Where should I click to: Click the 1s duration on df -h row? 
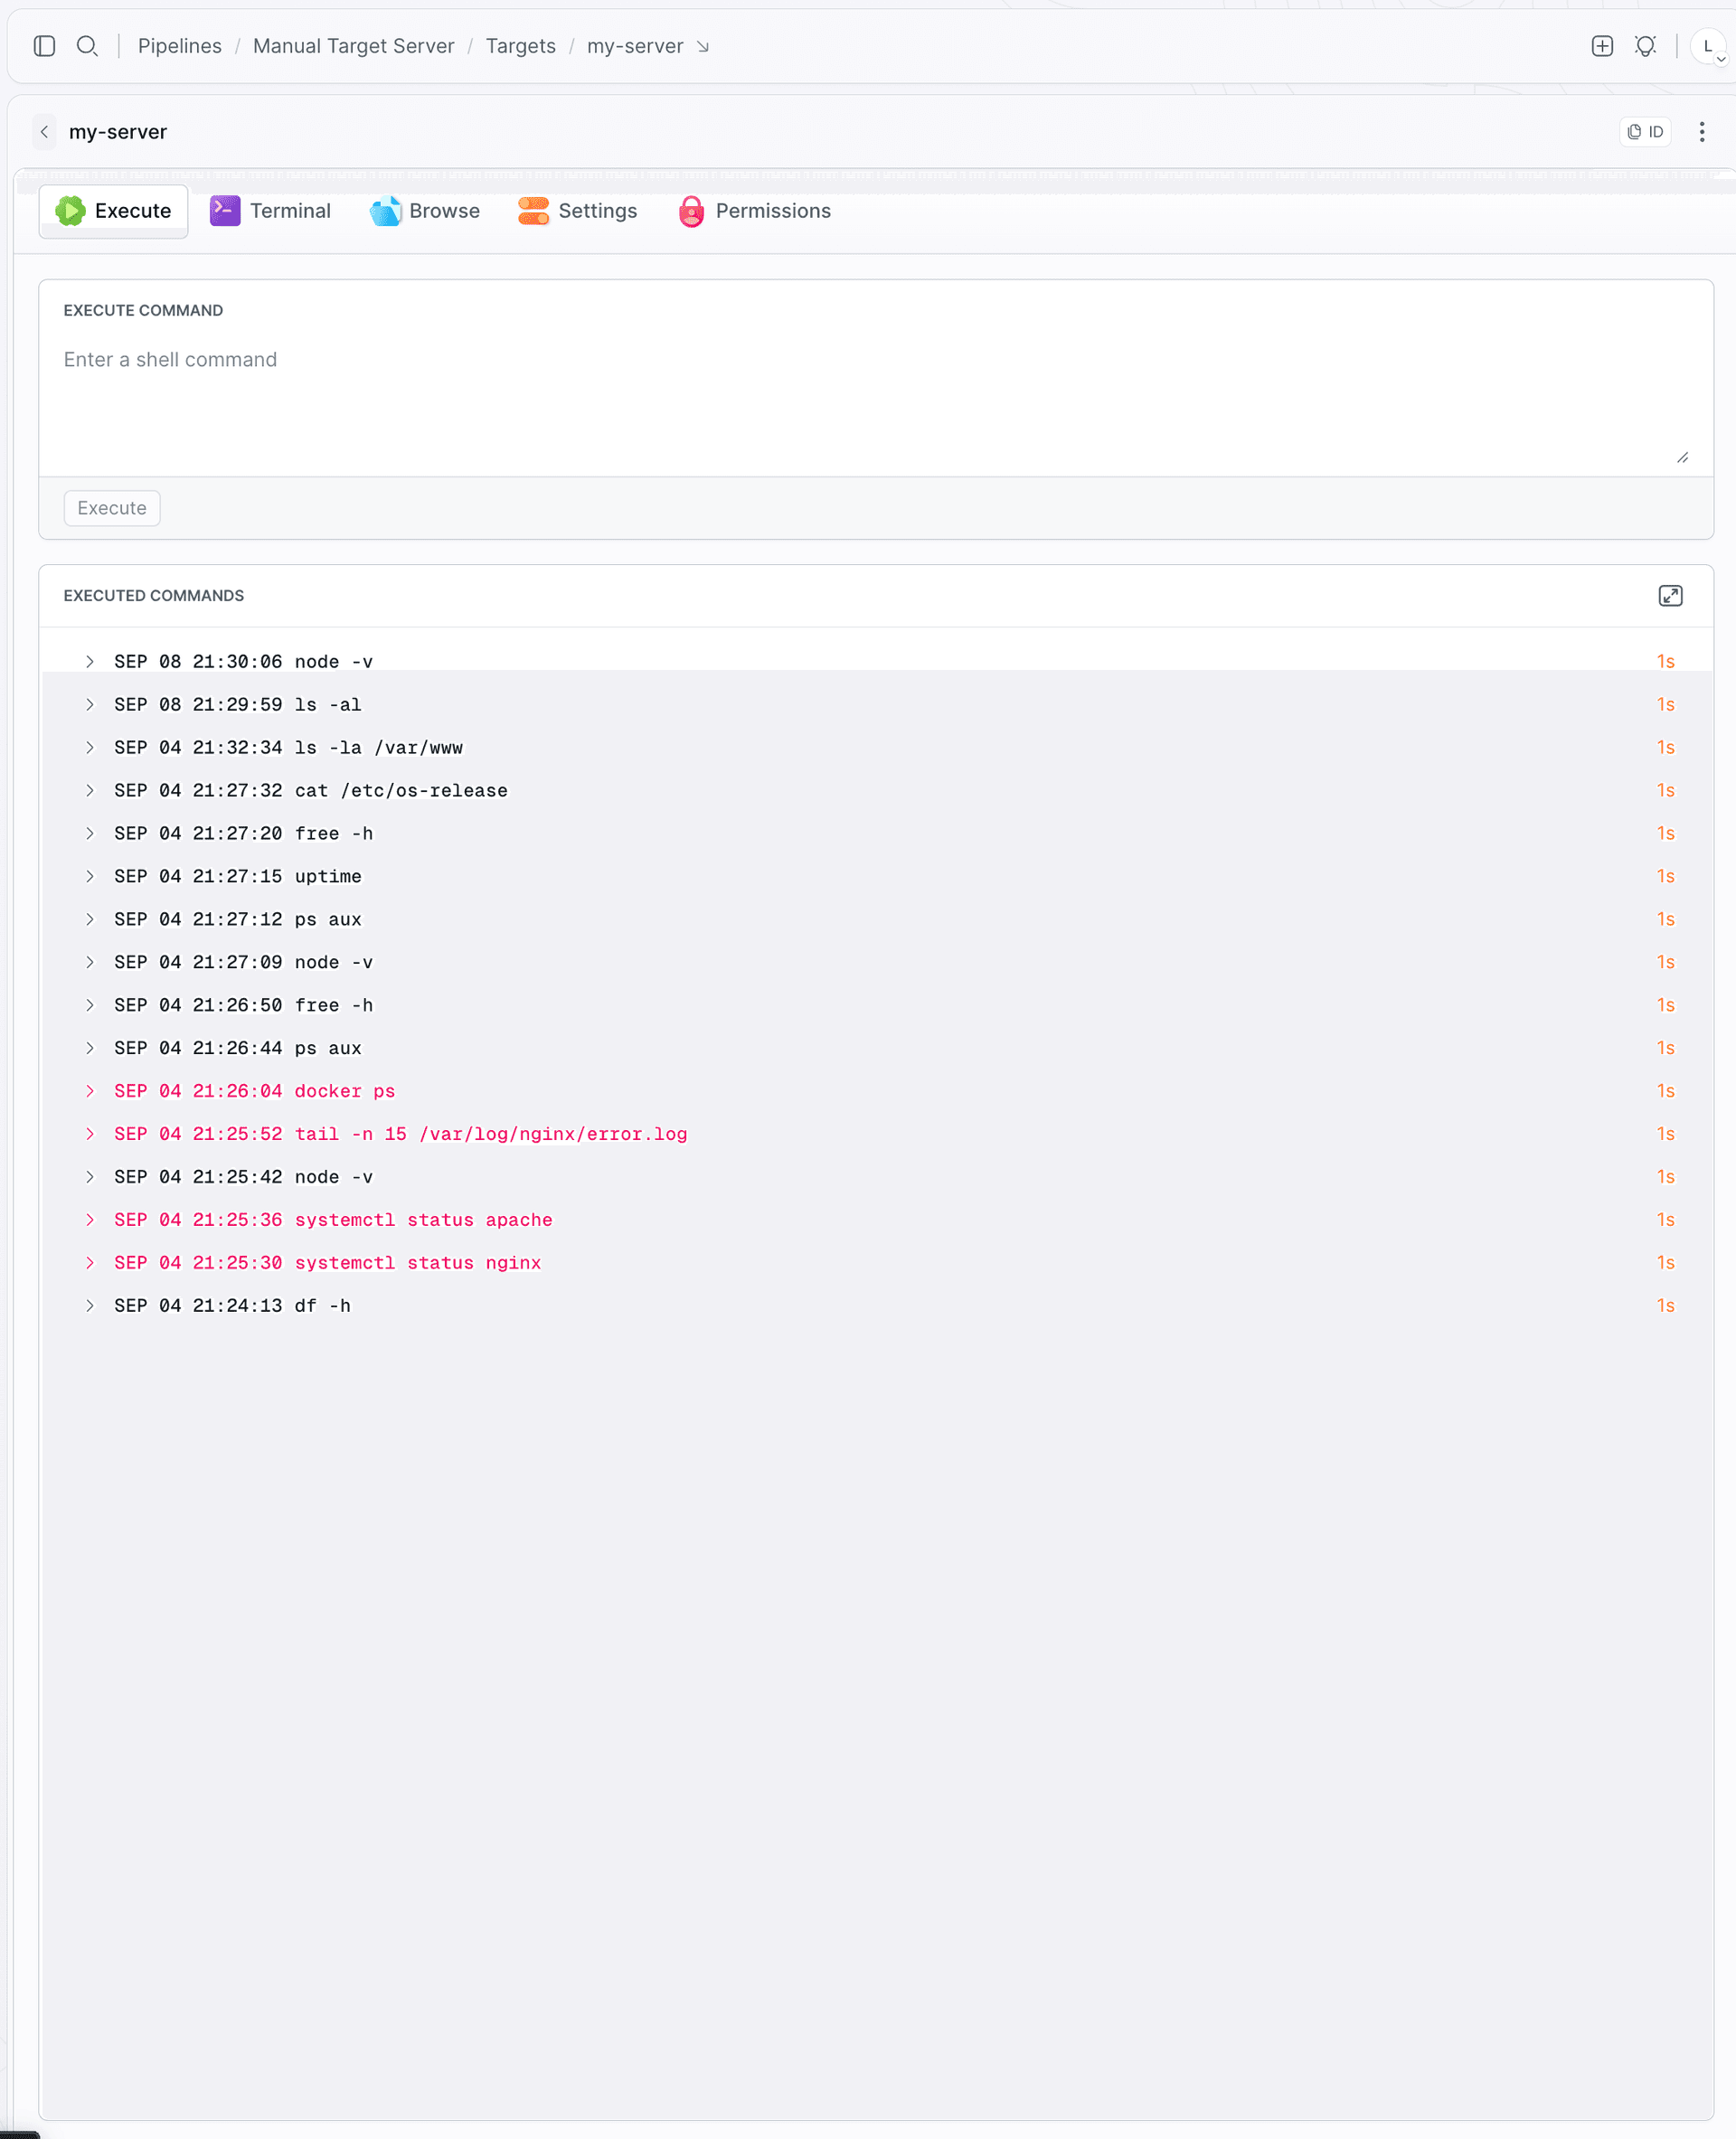coord(1665,1307)
